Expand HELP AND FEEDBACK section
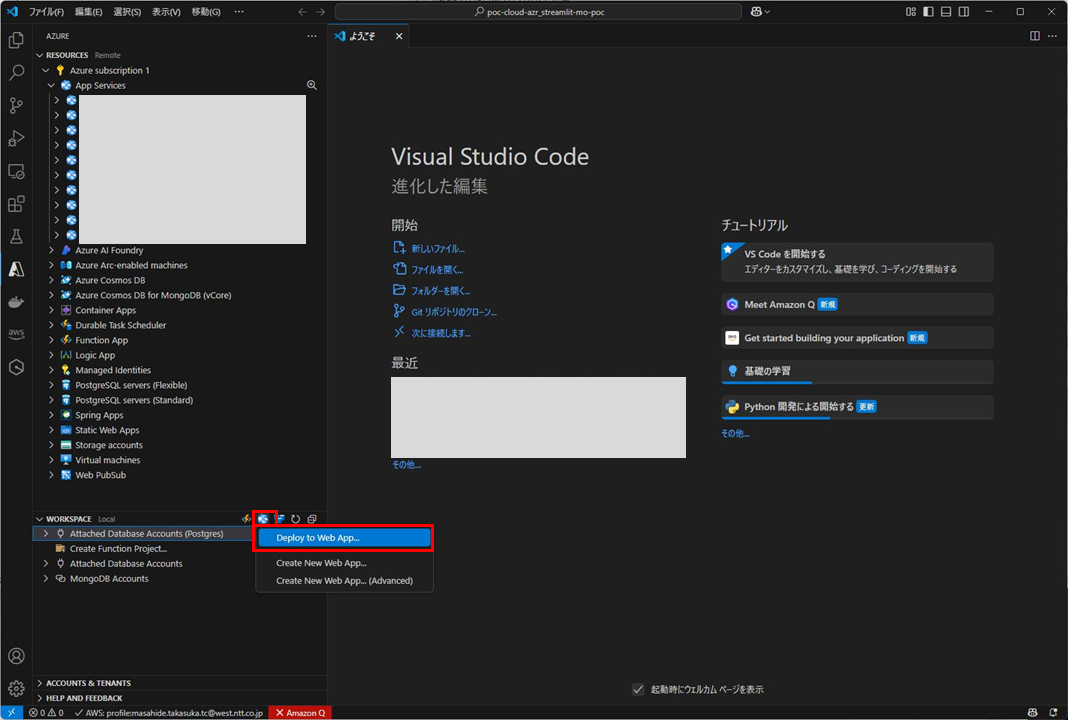This screenshot has width=1068, height=720. click(x=180, y=698)
